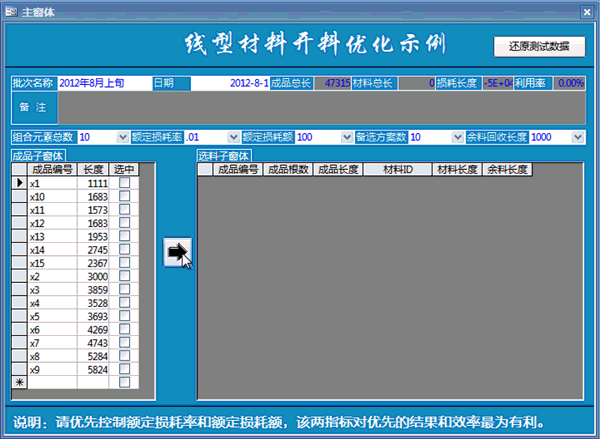This screenshot has height=439, width=600.
Task: Click the 还原测试数据 button
Action: click(x=539, y=47)
